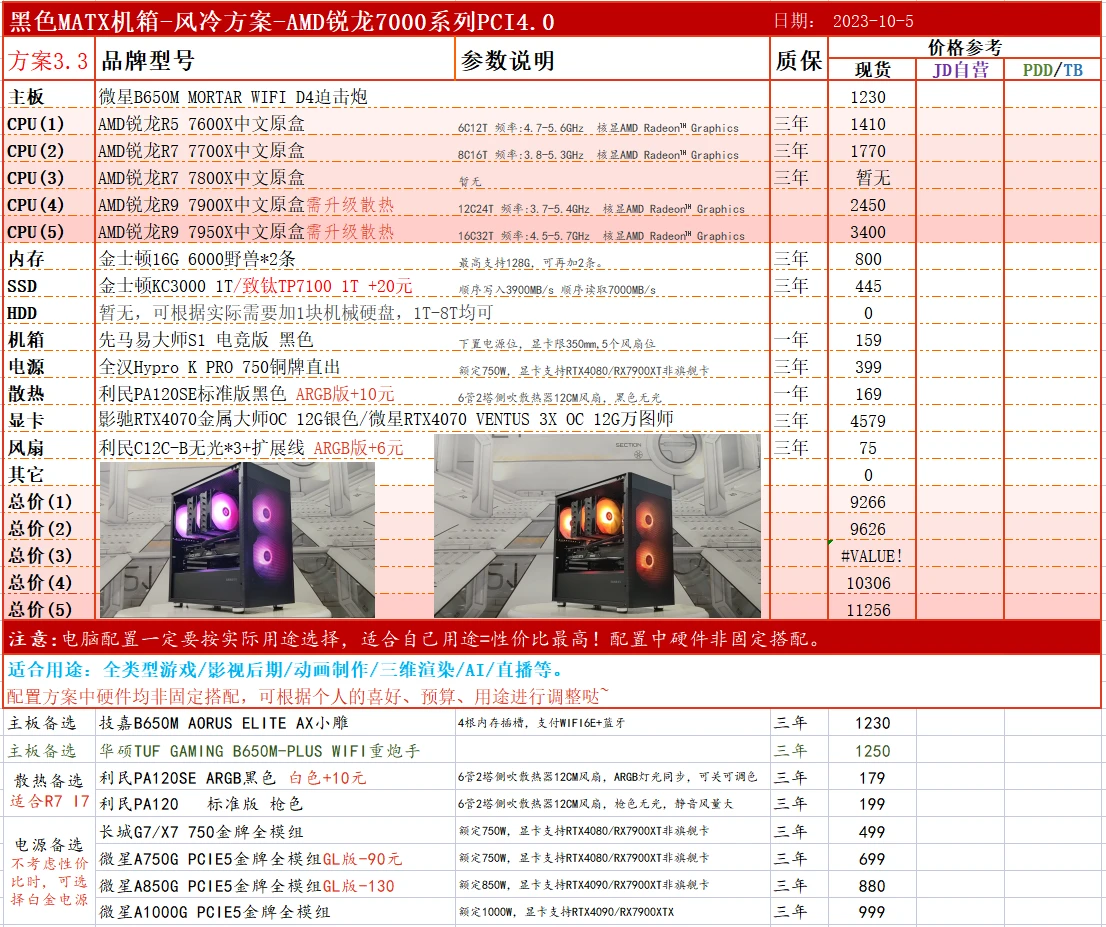Select the 电源 price 399
Screen dimensions: 1106x927
pyautogui.click(x=868, y=368)
